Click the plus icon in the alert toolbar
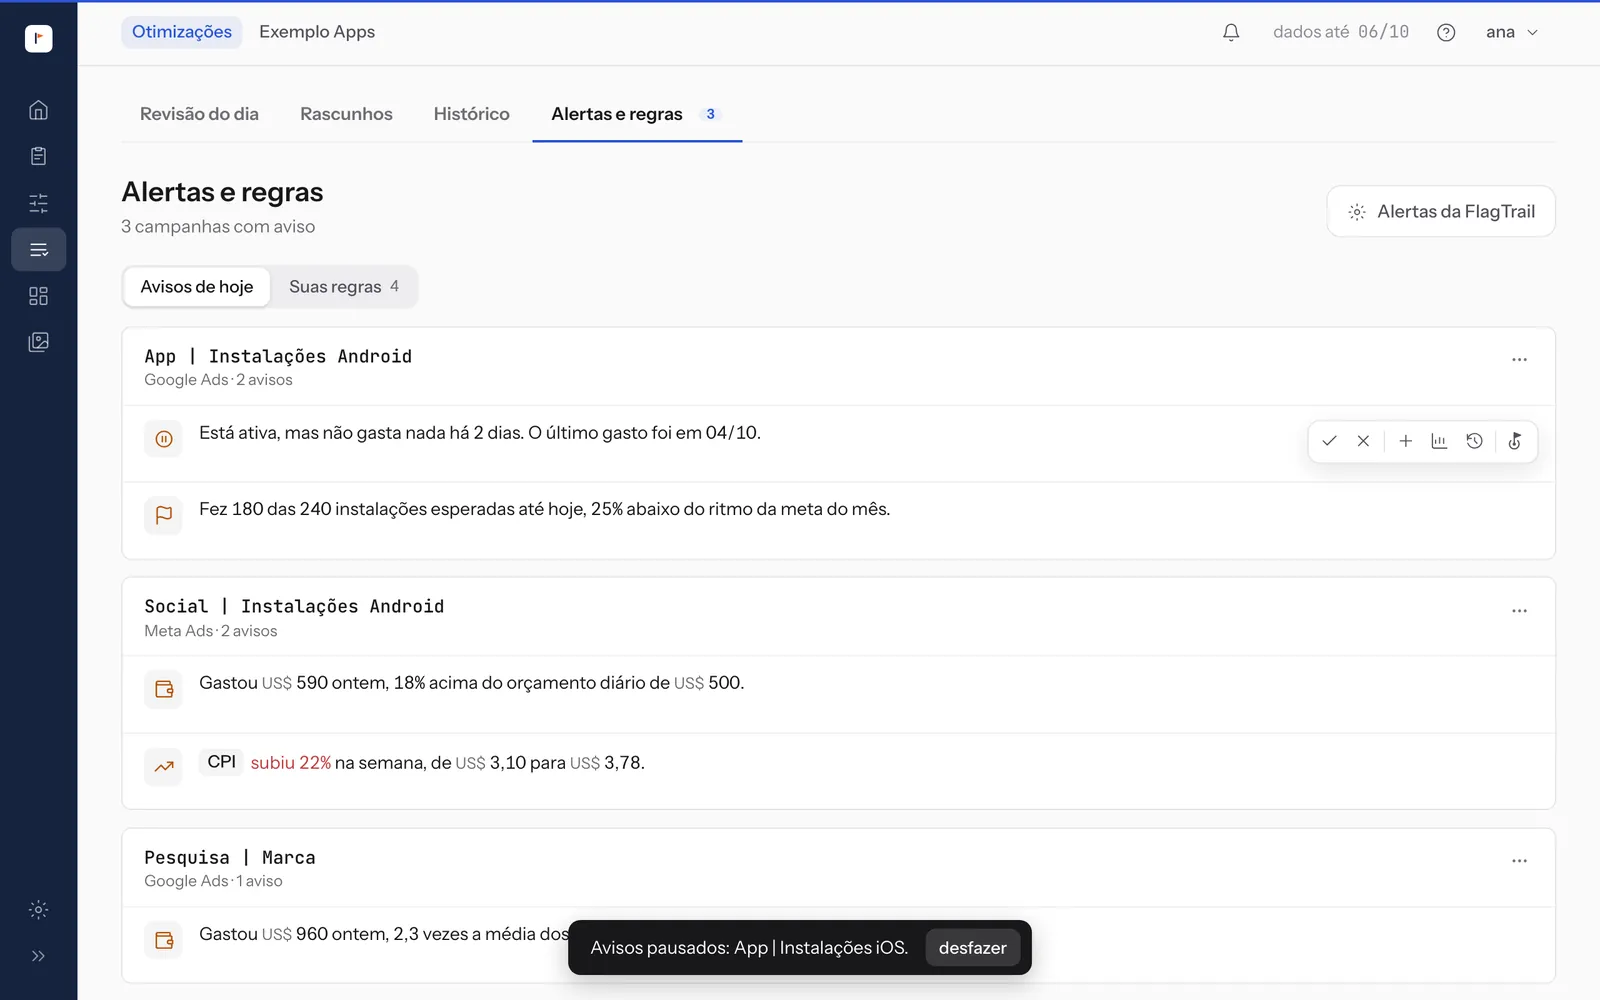The width and height of the screenshot is (1600, 1000). tap(1405, 441)
